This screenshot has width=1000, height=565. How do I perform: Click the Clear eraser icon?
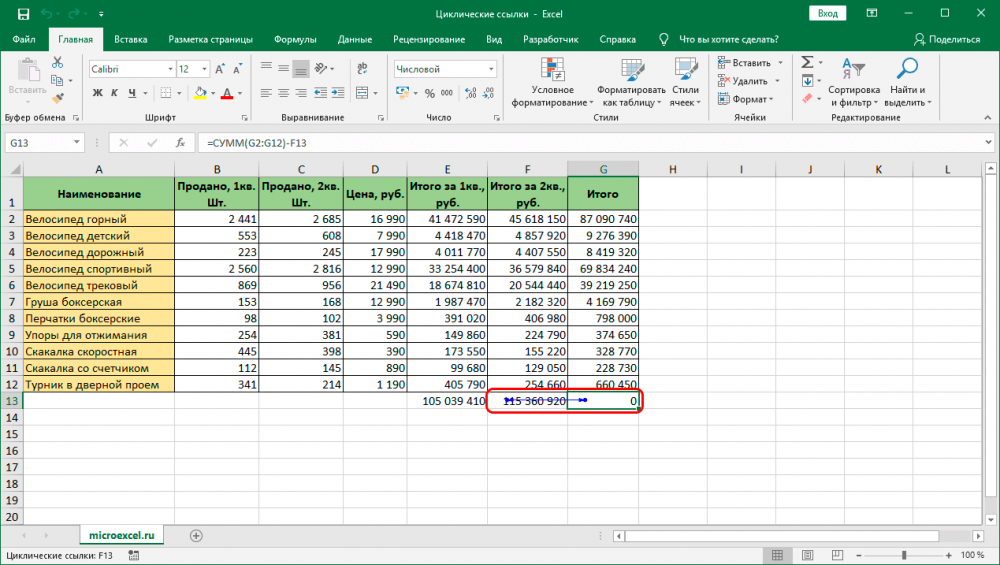(807, 98)
